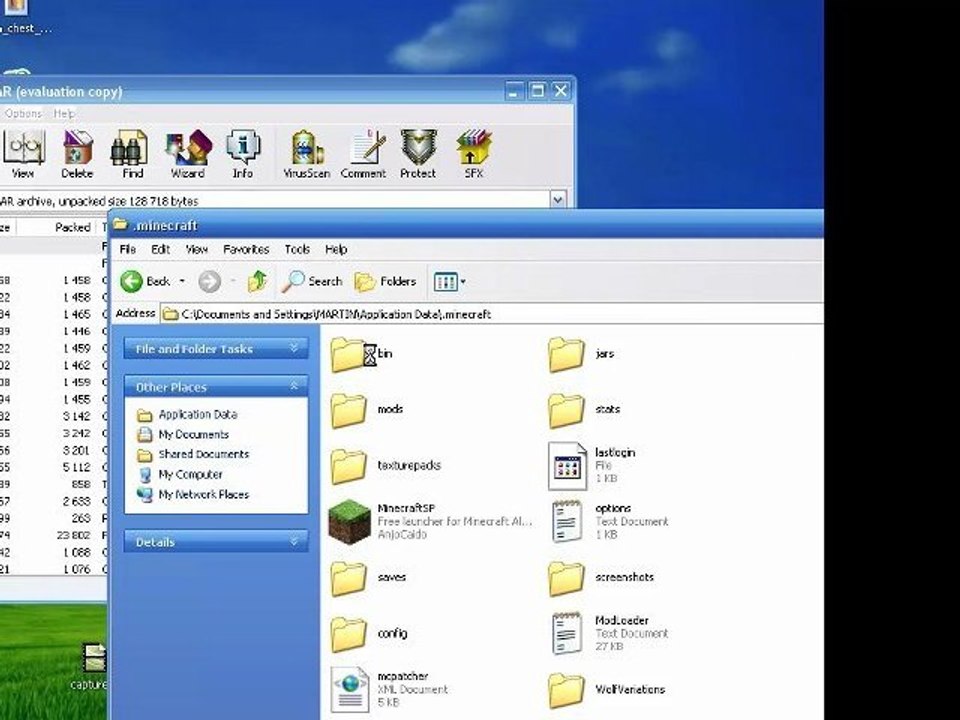960x720 pixels.
Task: Open the File menu in Explorer
Action: (128, 249)
